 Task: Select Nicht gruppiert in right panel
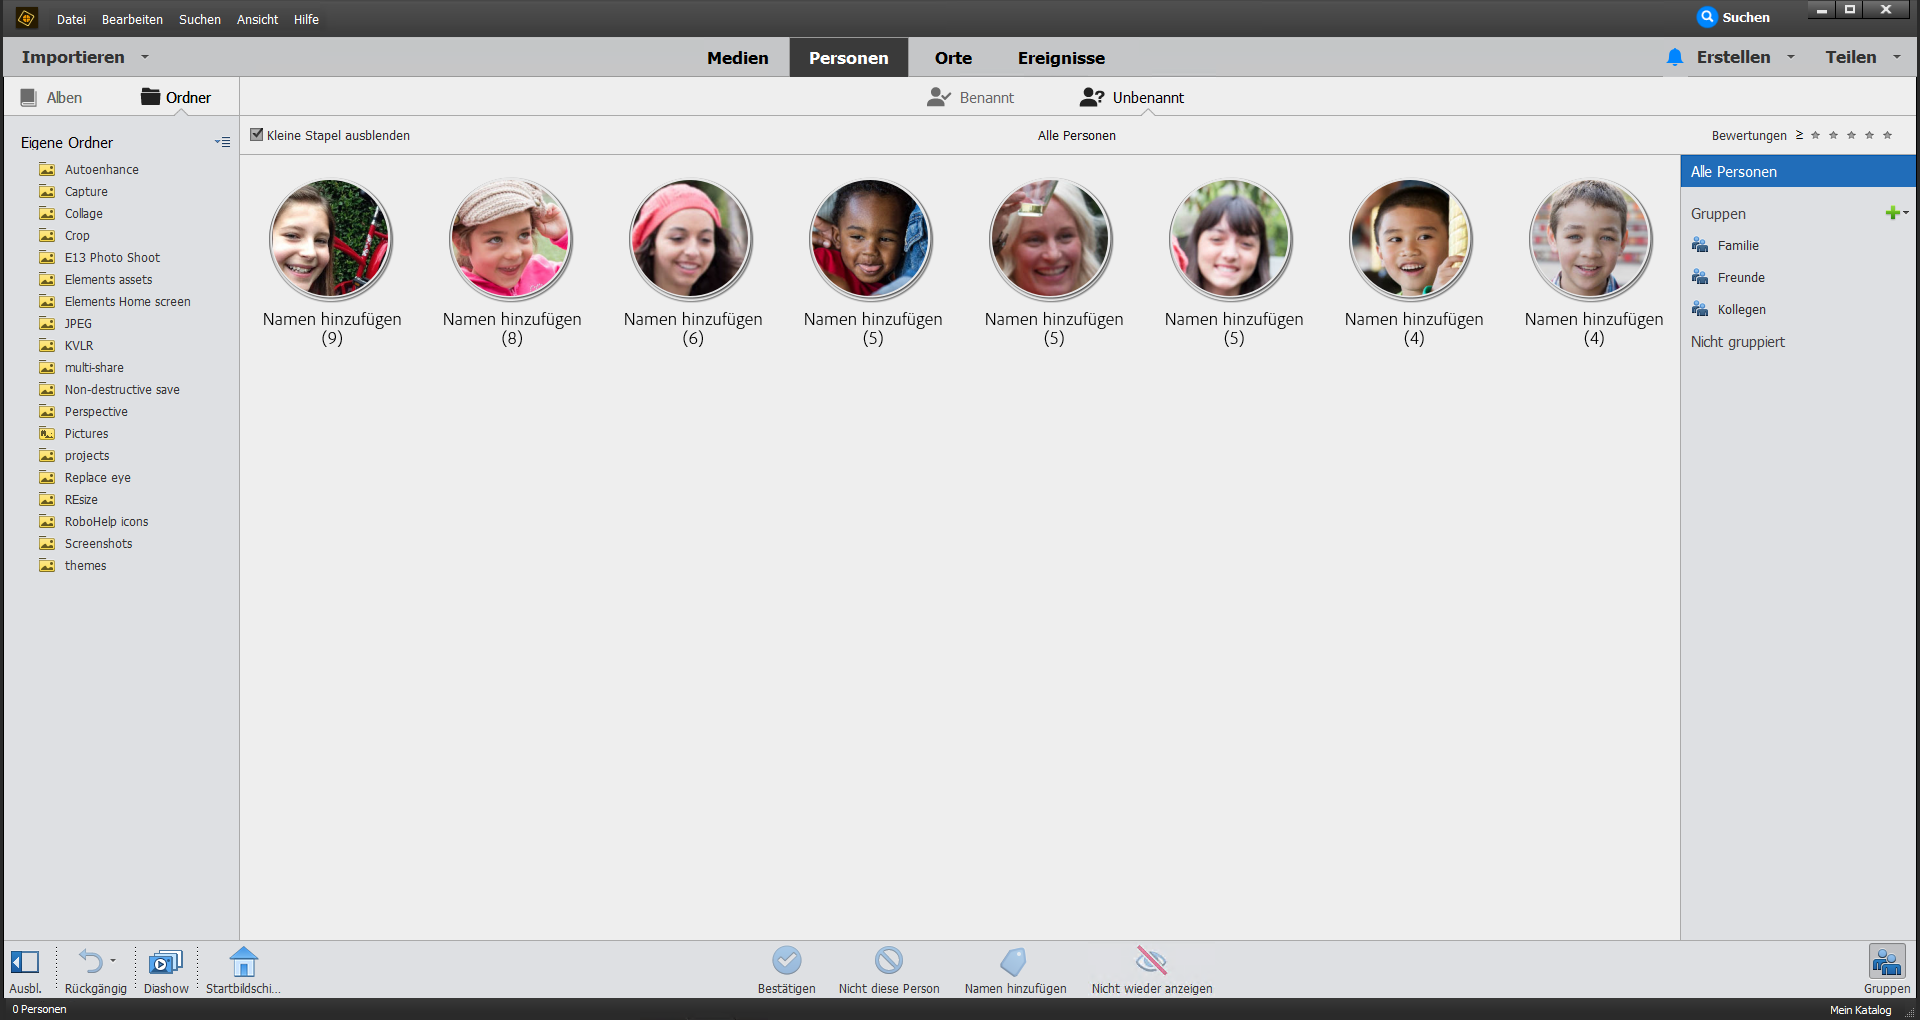(1738, 342)
